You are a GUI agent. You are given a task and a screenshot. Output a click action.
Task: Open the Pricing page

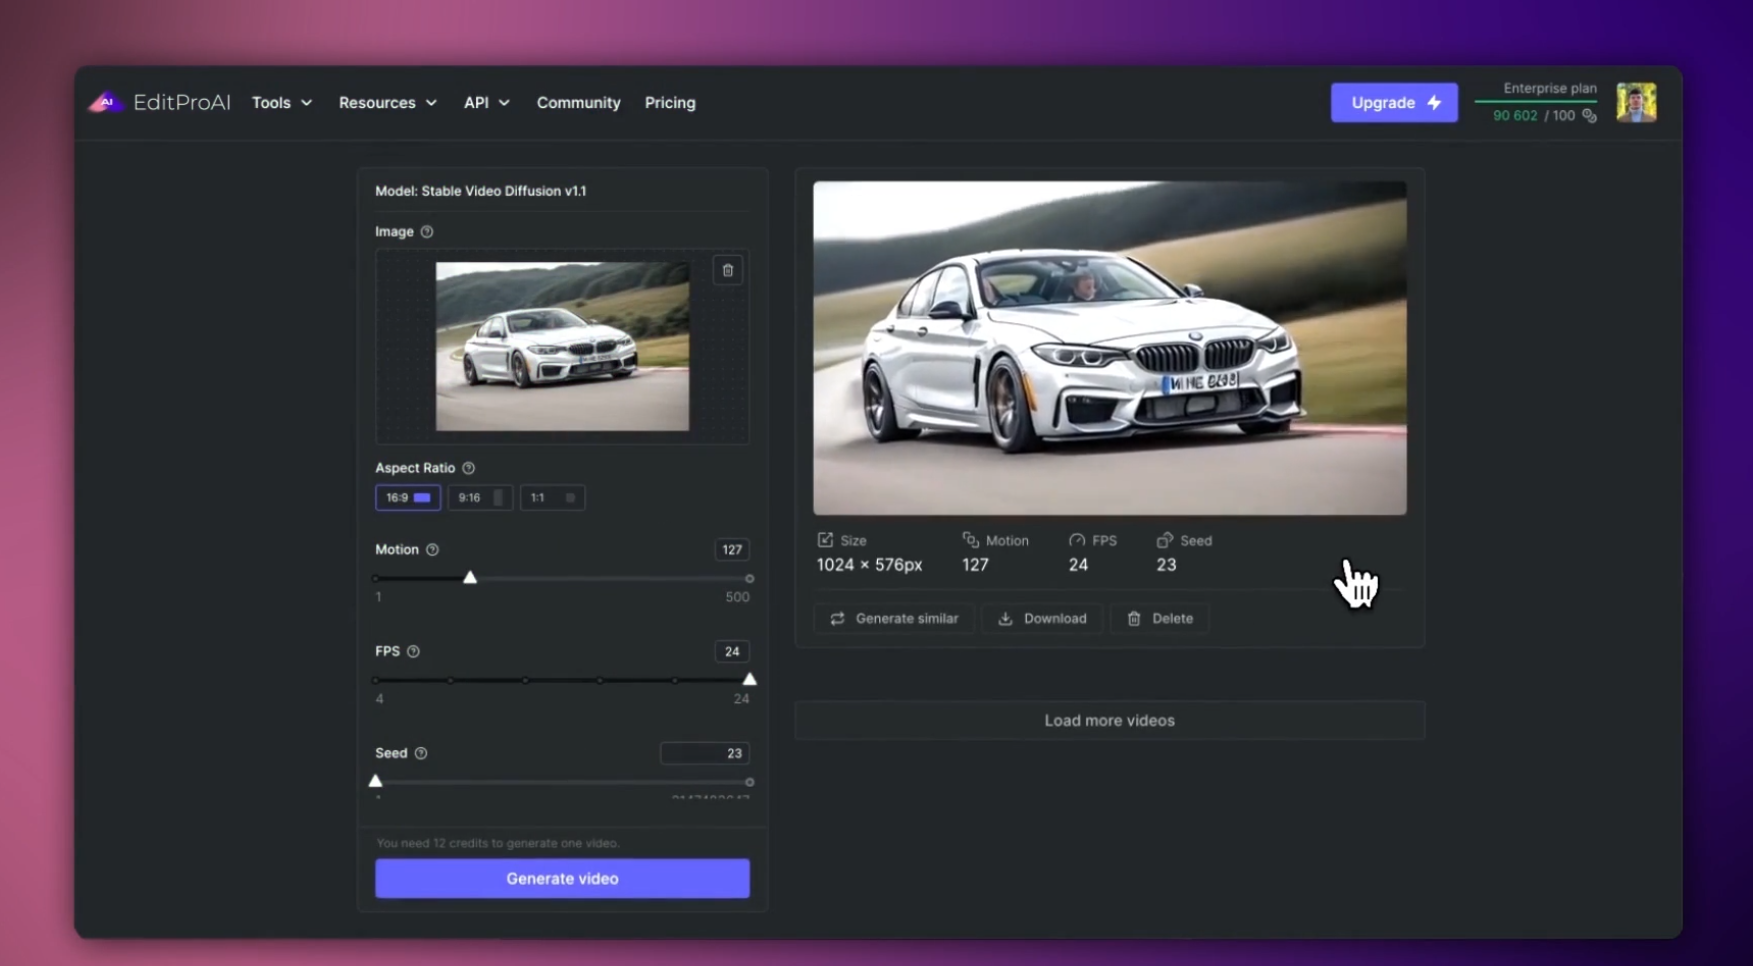click(x=670, y=102)
